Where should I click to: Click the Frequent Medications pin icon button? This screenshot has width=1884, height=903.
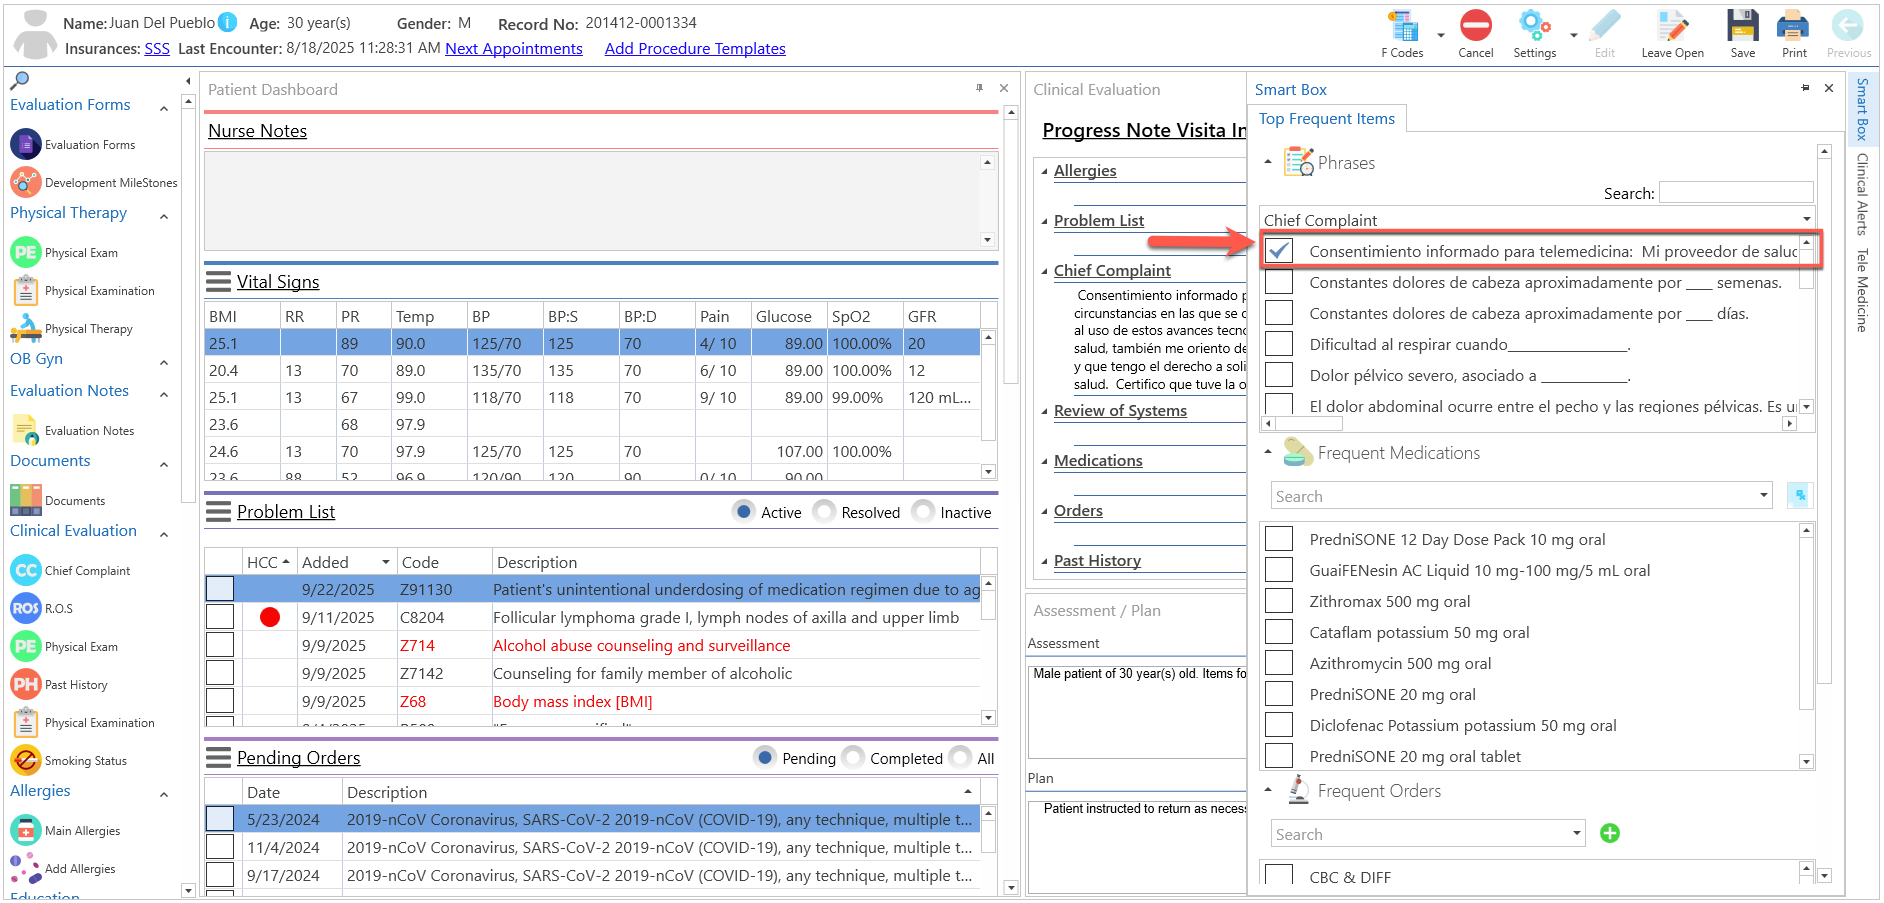click(x=1799, y=495)
